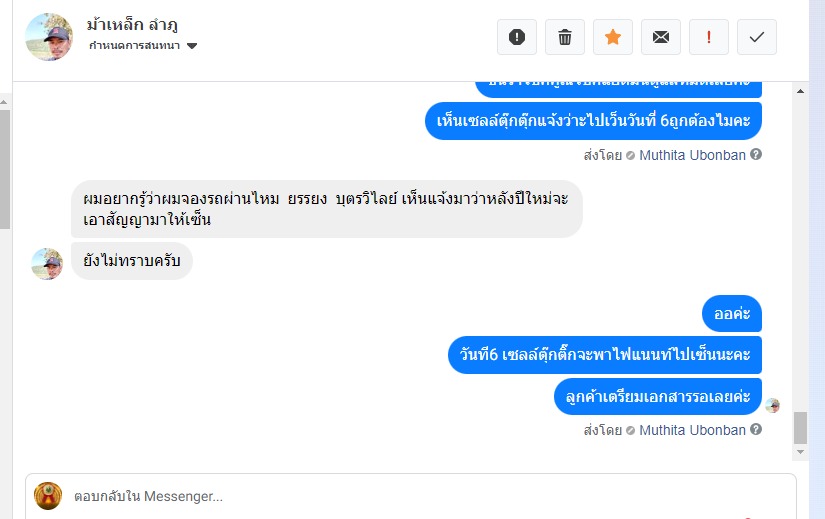Click the scrollbar down arrow
This screenshot has height=519, width=825.
[800, 452]
